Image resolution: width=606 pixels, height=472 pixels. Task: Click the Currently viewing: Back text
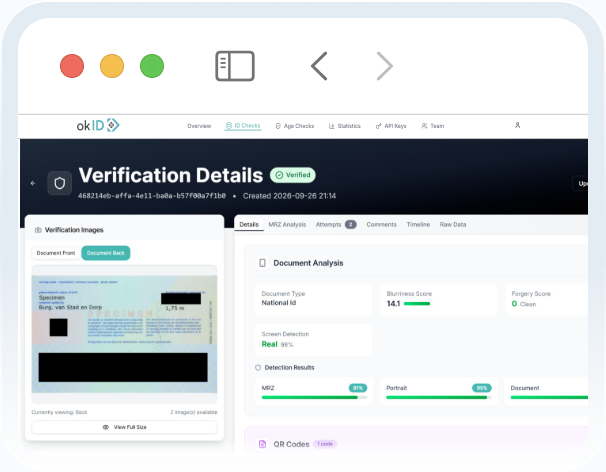click(x=59, y=412)
